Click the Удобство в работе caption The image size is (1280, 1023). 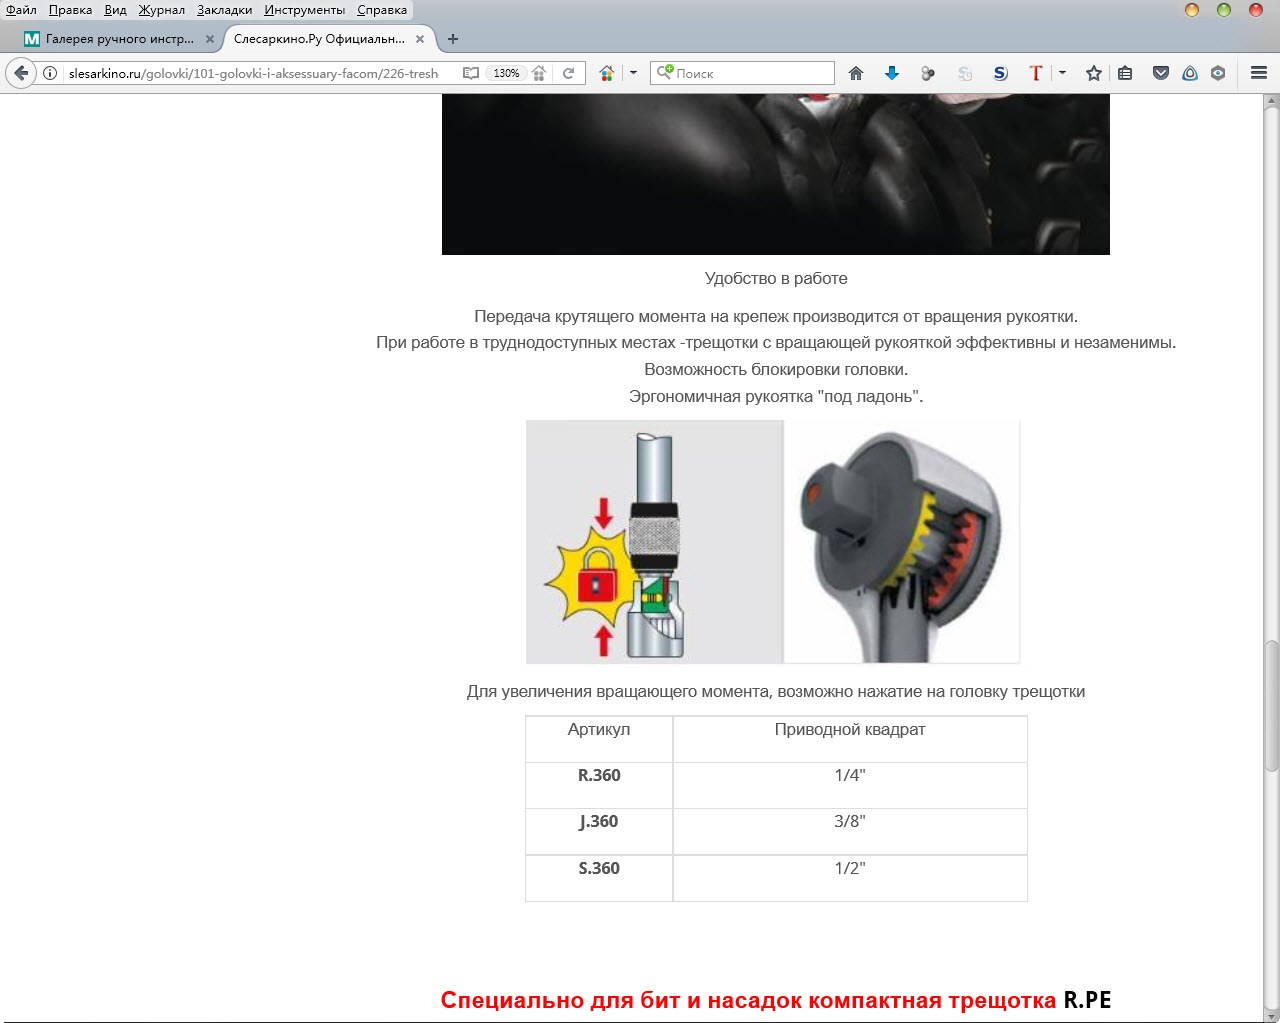(776, 279)
